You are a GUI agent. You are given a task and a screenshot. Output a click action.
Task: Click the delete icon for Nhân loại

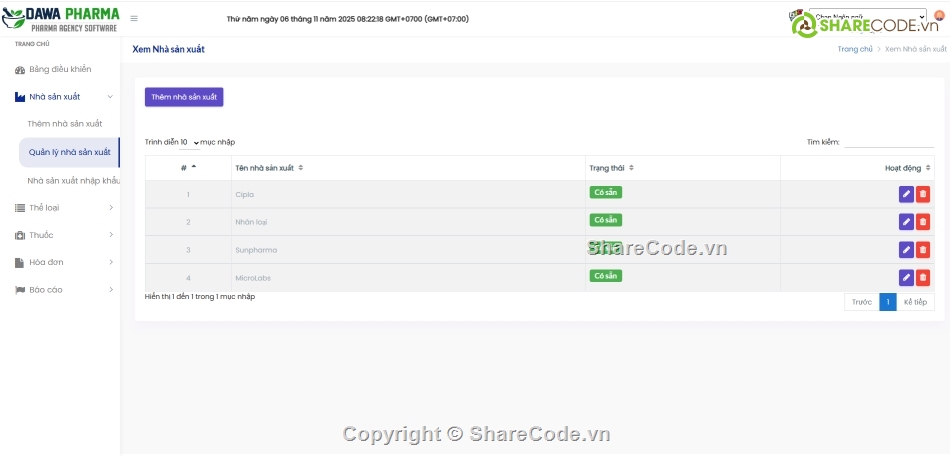tap(923, 222)
